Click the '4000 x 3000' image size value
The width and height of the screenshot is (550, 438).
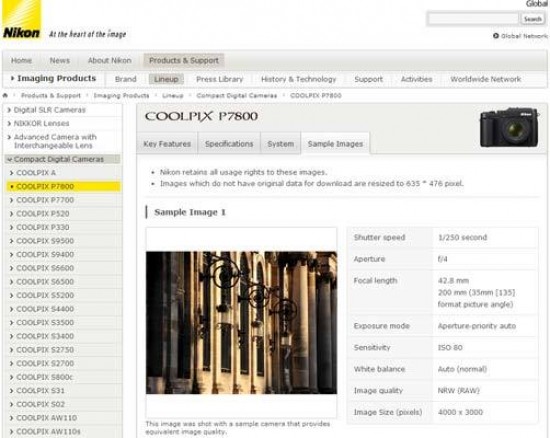click(x=460, y=412)
